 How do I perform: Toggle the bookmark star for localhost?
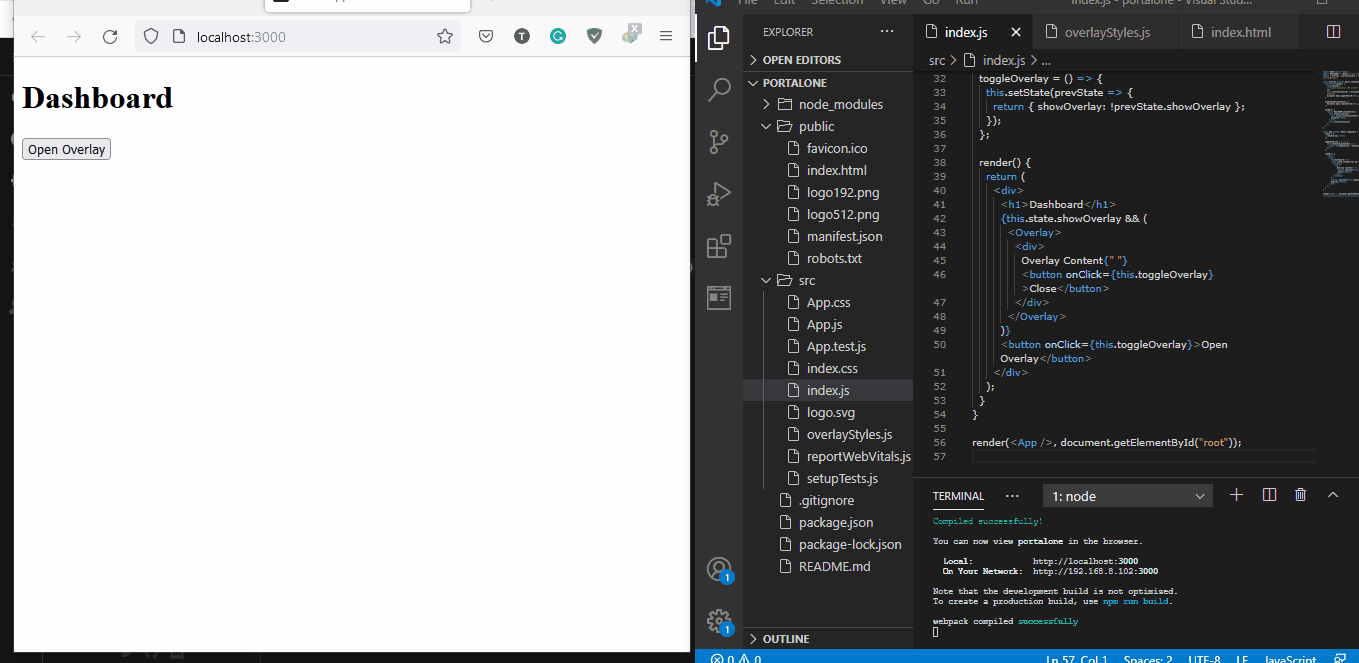(444, 35)
